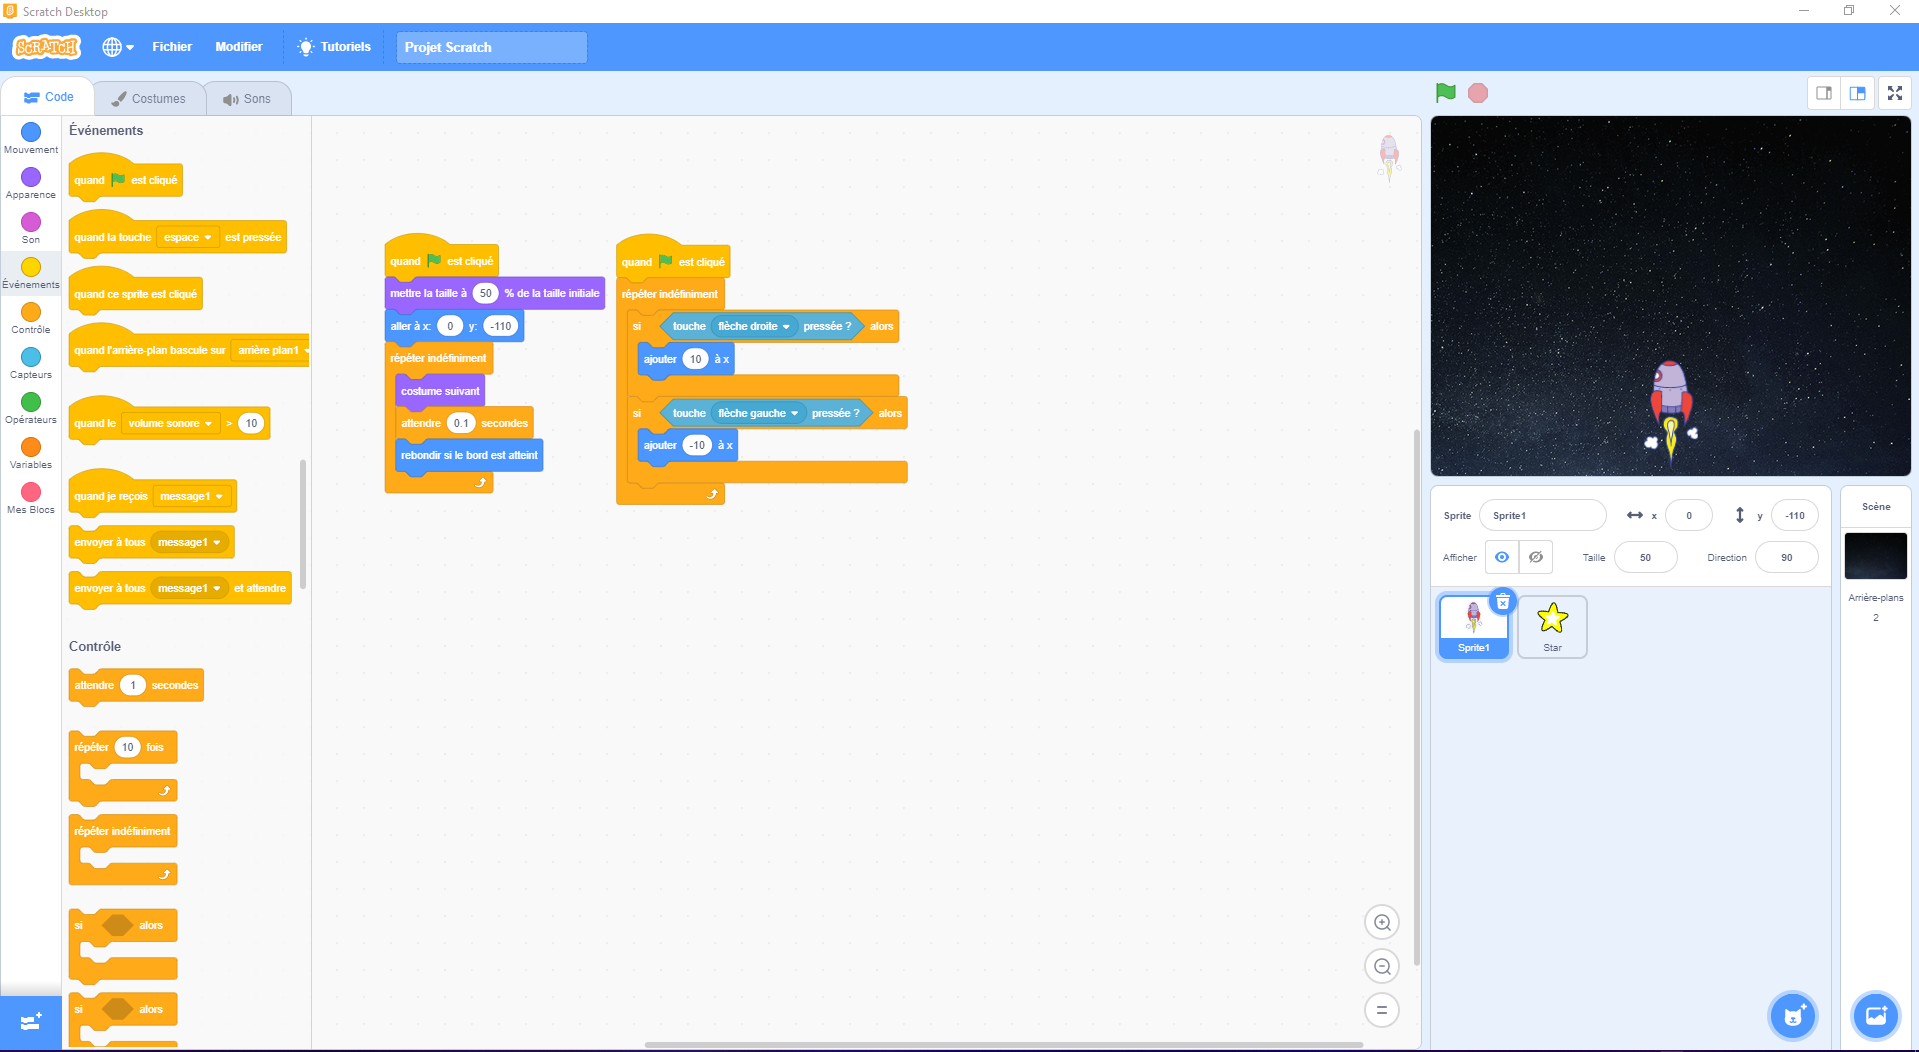This screenshot has width=1919, height=1052.
Task: Select the Star sprite thumbnail
Action: (x=1552, y=626)
